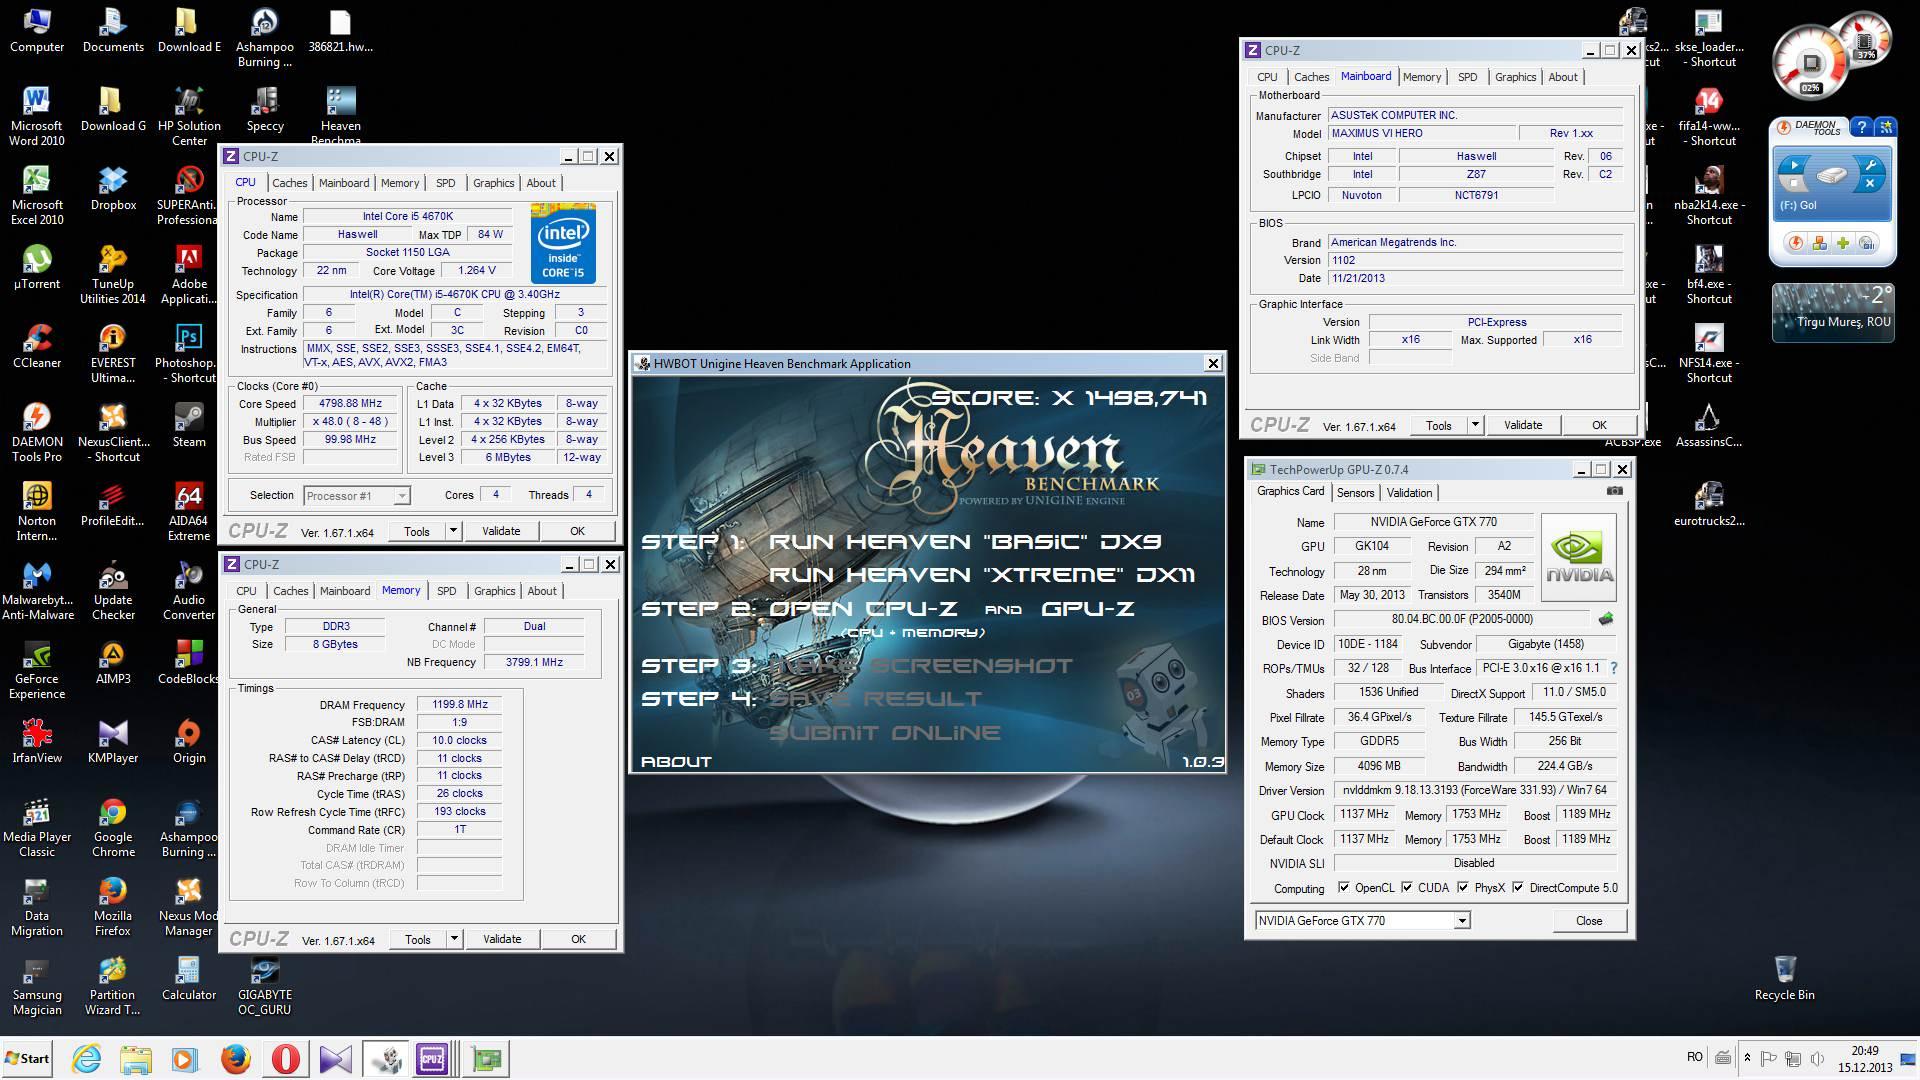Image resolution: width=1920 pixels, height=1080 pixels.
Task: Click the DAEMON Tools gadget (F:) Gol drive
Action: tap(1832, 183)
